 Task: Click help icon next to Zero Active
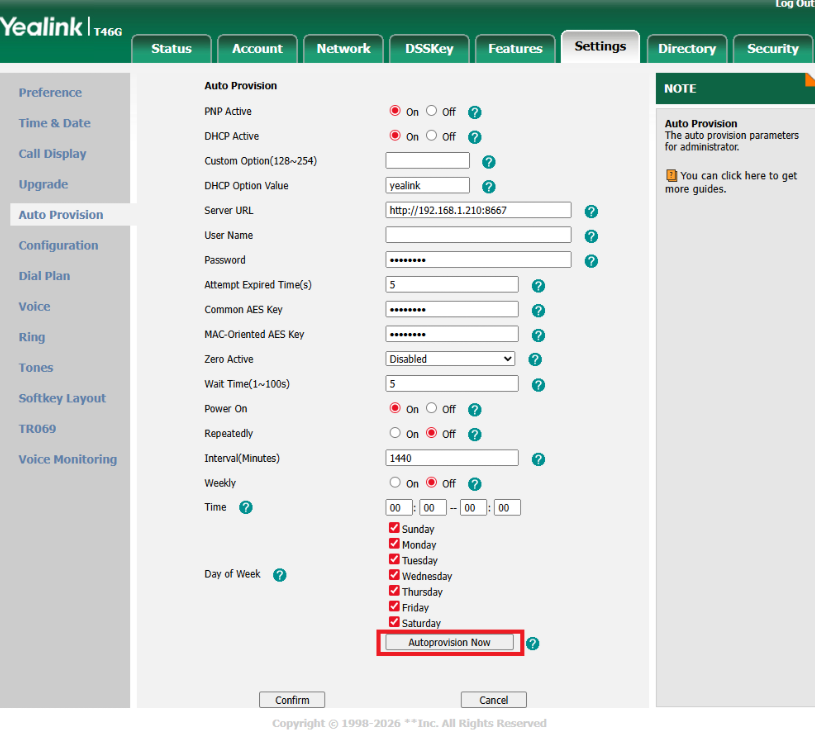pos(535,359)
